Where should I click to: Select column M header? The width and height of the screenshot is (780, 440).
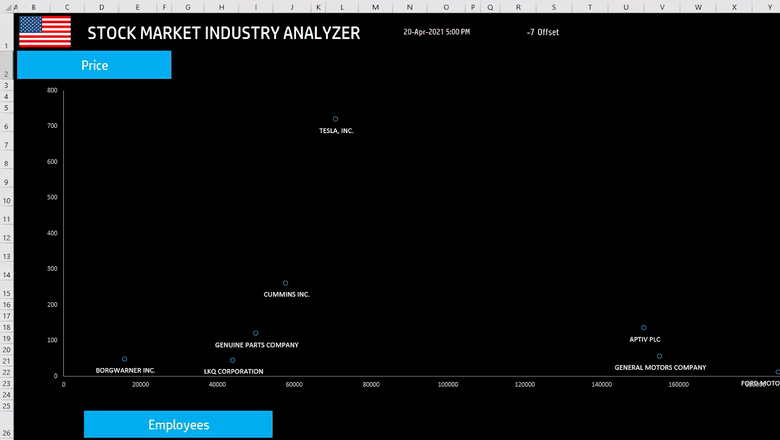[375, 7]
